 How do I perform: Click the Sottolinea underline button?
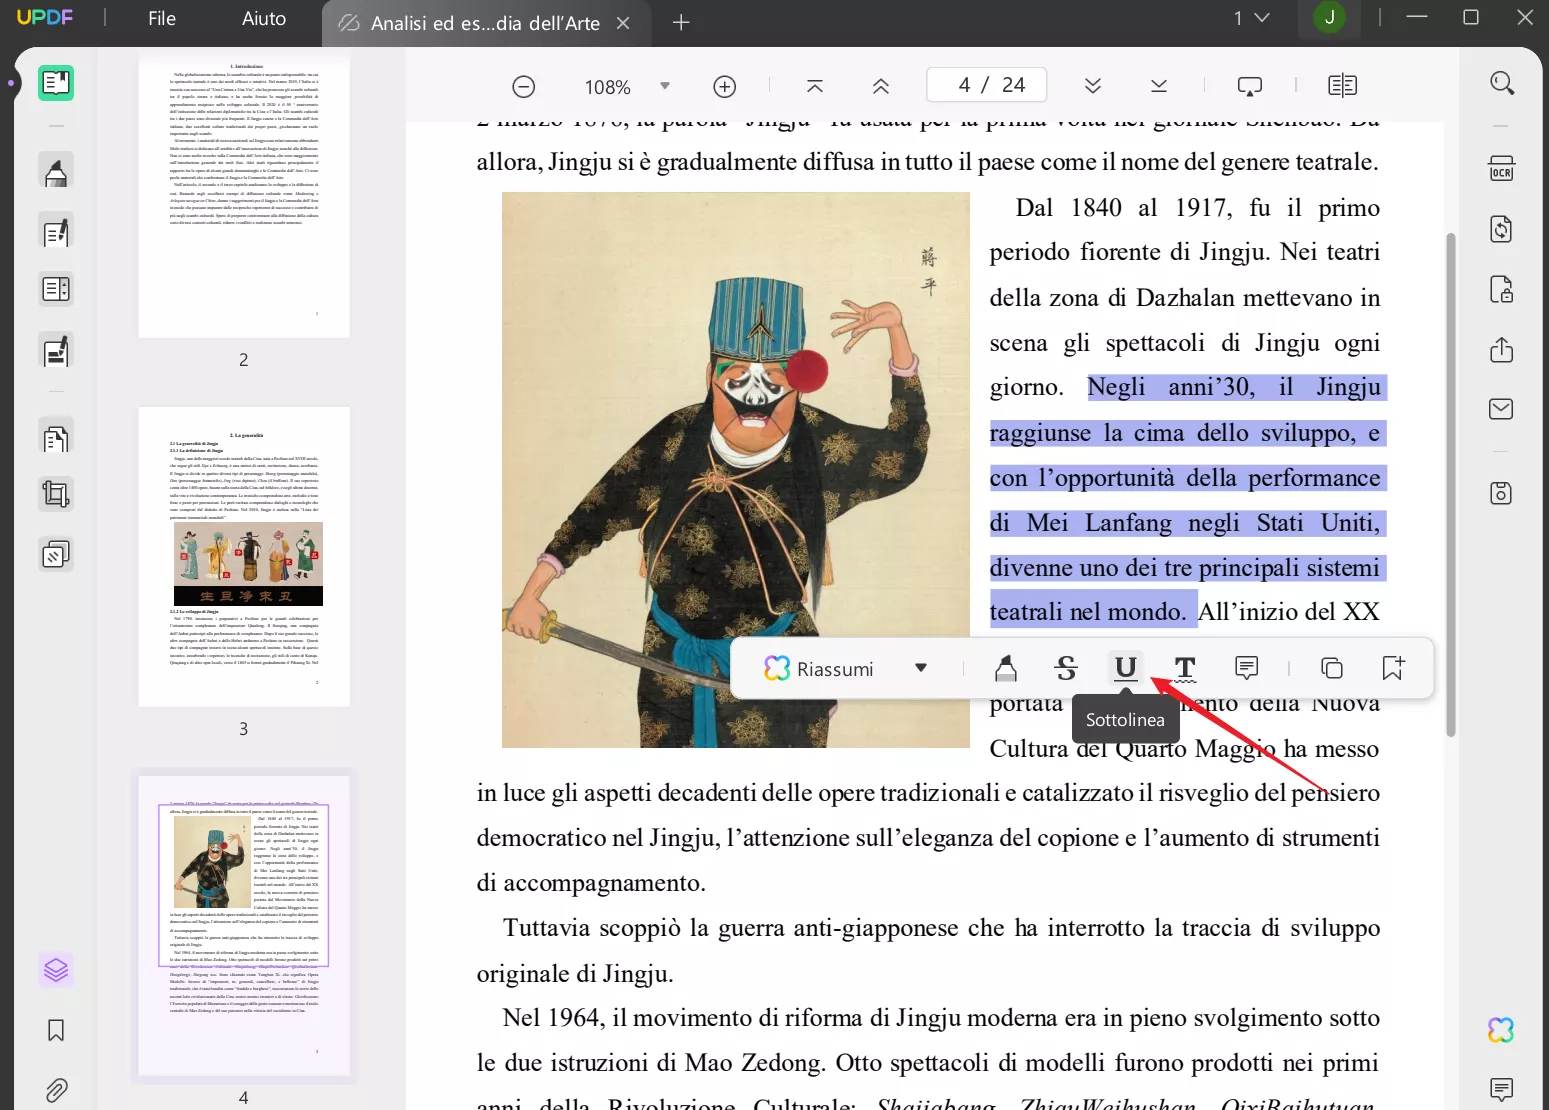pos(1126,668)
